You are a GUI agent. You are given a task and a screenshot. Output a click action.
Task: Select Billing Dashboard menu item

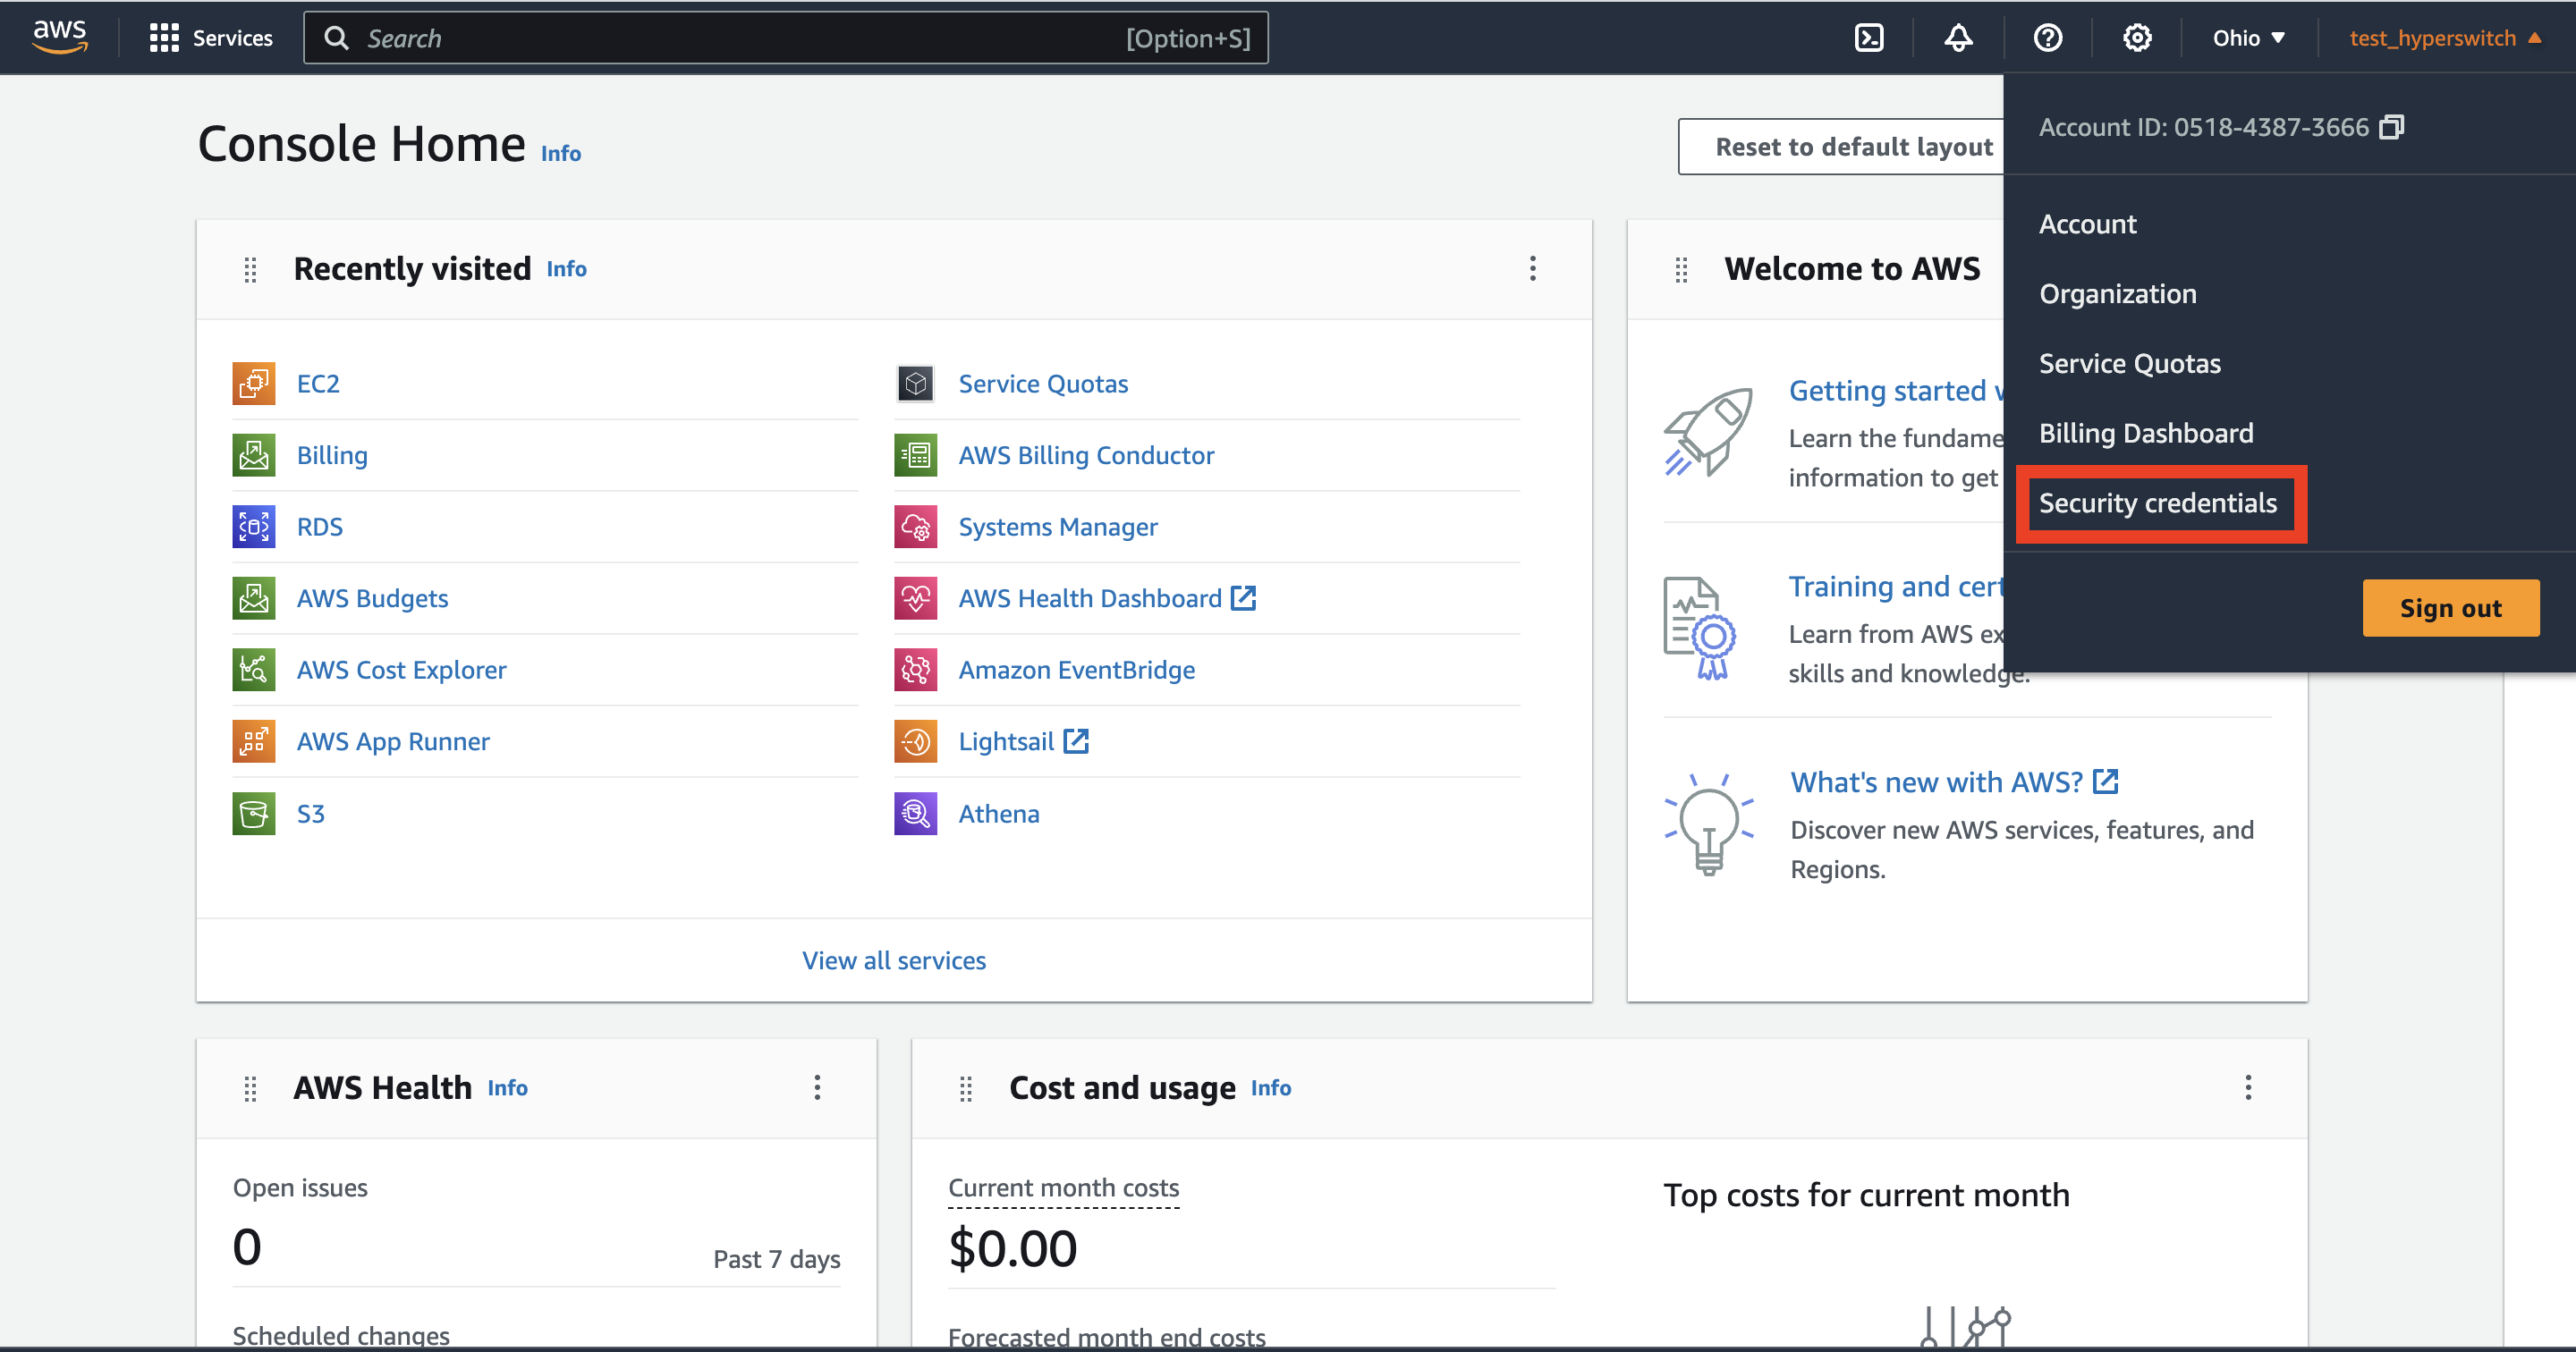2145,433
